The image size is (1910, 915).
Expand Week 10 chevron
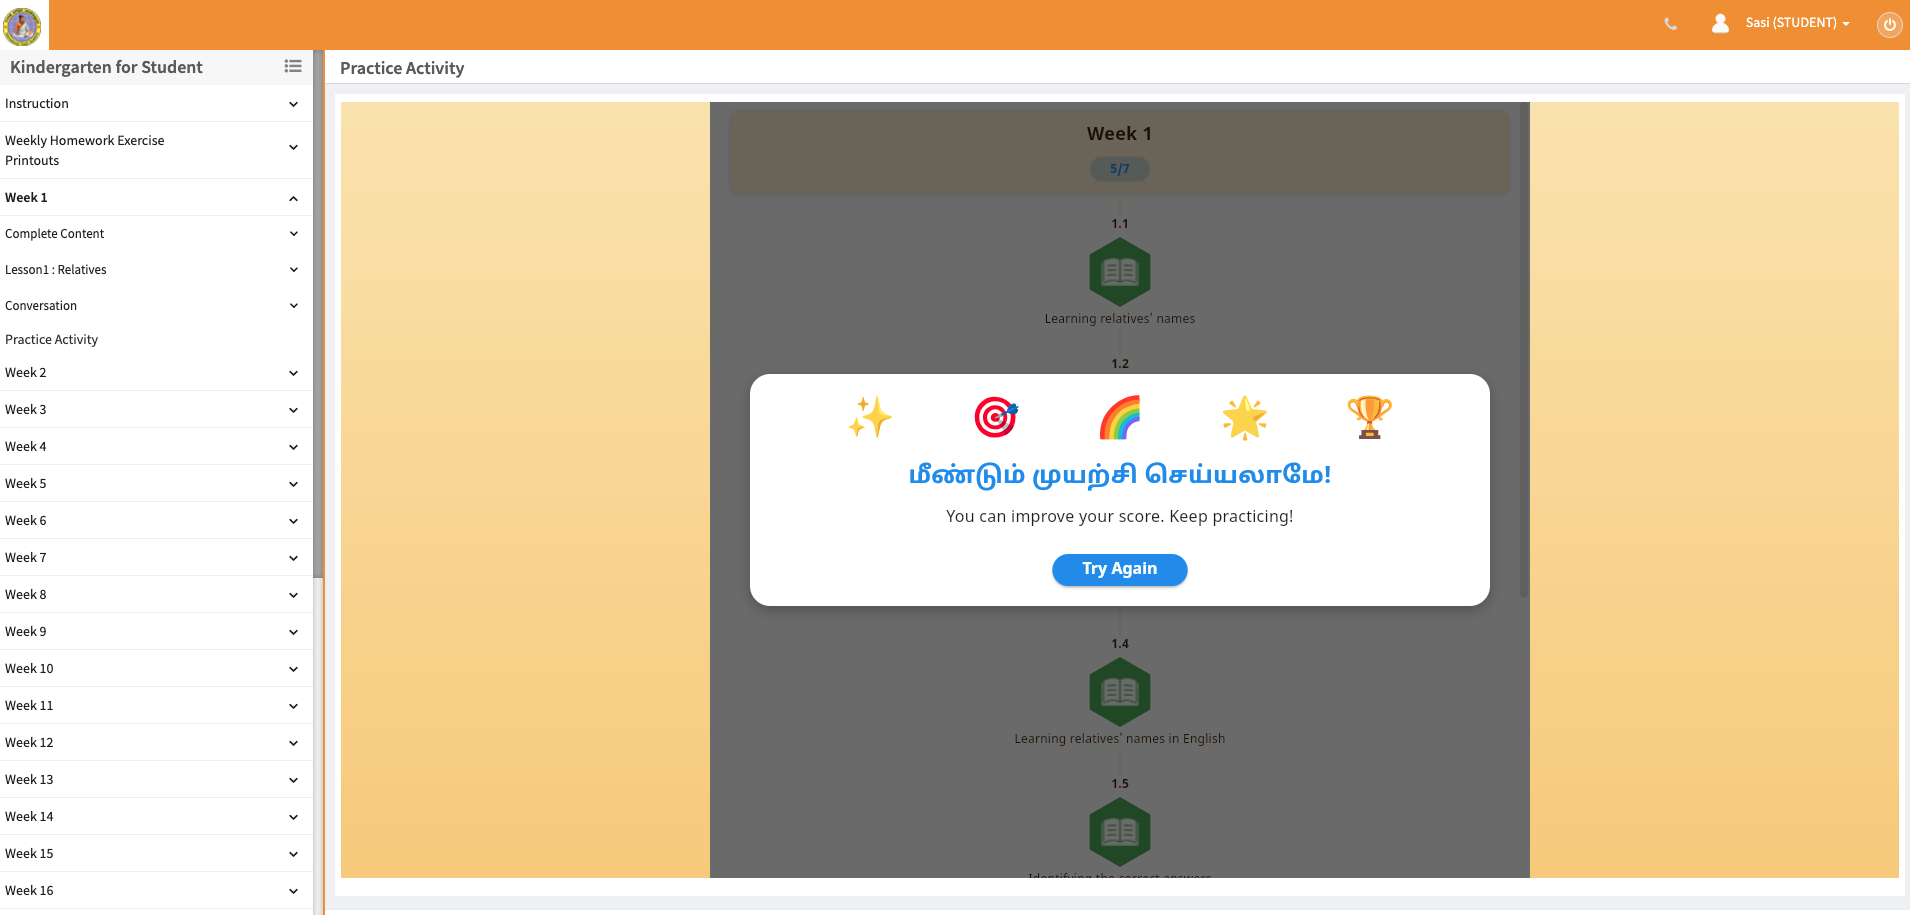(x=293, y=669)
